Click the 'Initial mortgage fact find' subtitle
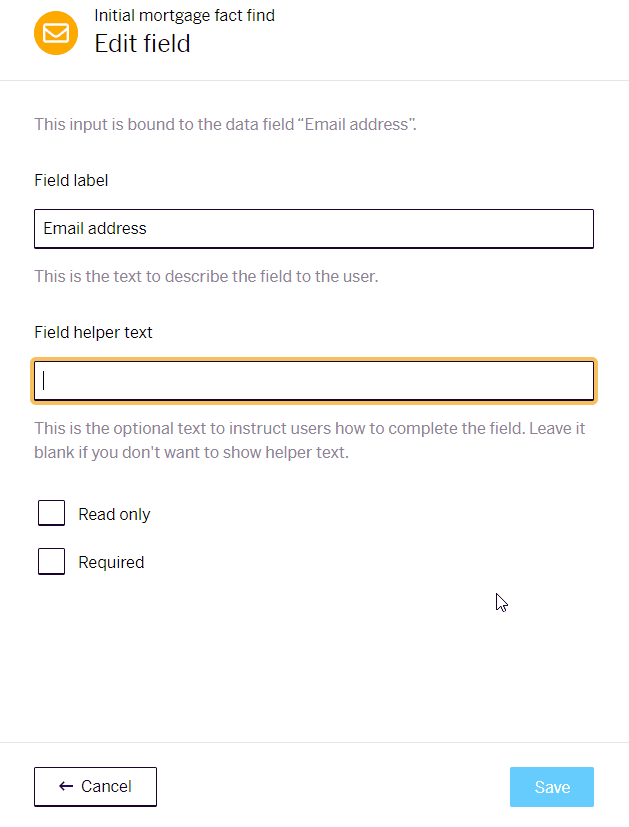 tap(185, 15)
